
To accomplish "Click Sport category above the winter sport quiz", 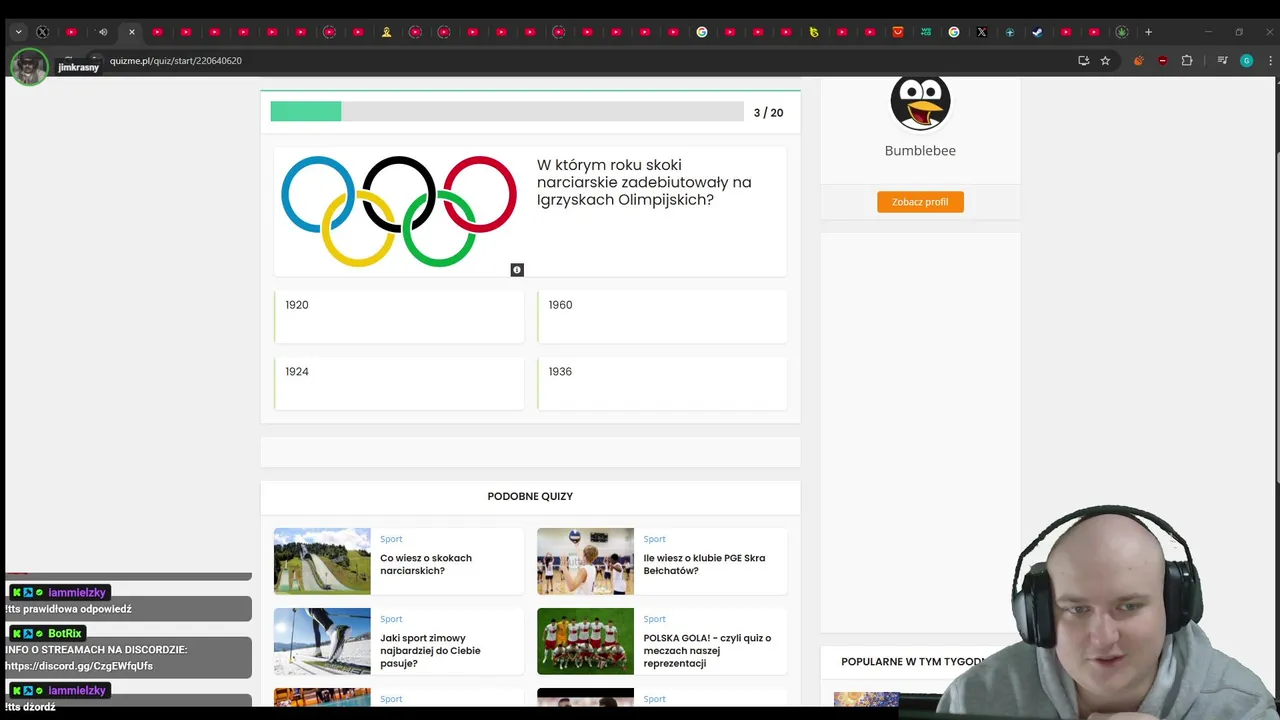I will tap(391, 619).
